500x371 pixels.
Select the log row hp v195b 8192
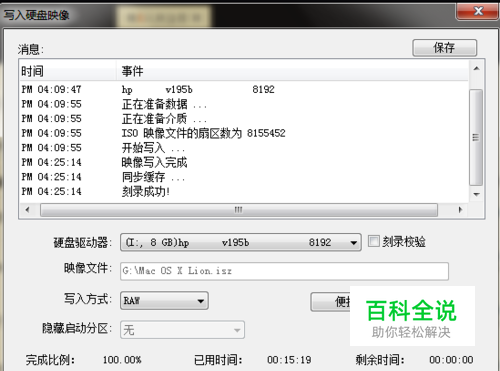(x=244, y=90)
